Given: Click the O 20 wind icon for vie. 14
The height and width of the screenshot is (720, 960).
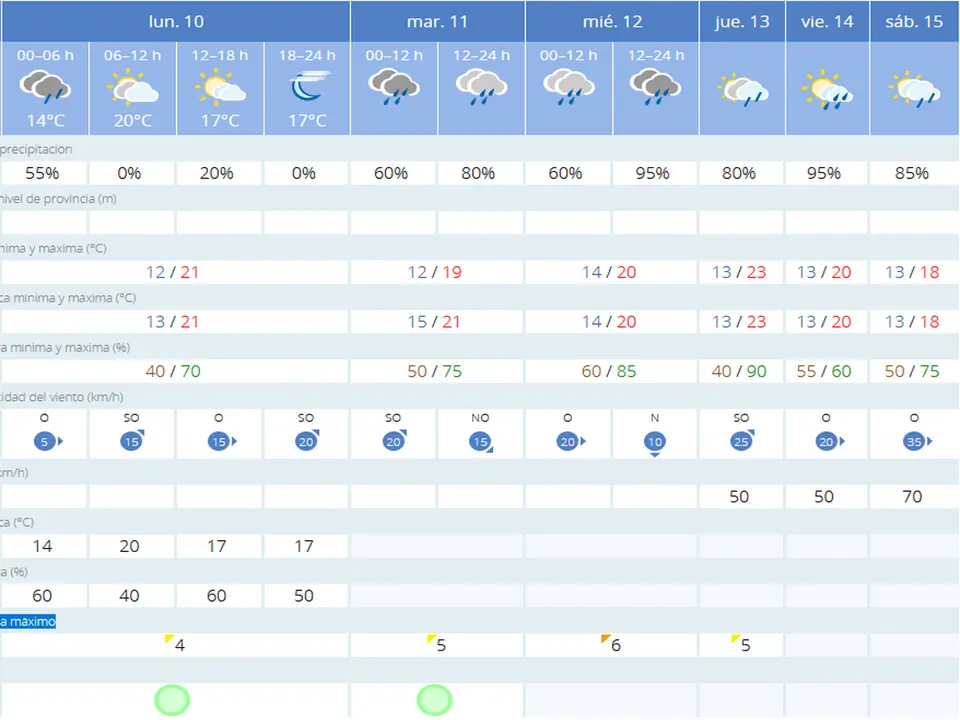Looking at the screenshot, I should 830,441.
